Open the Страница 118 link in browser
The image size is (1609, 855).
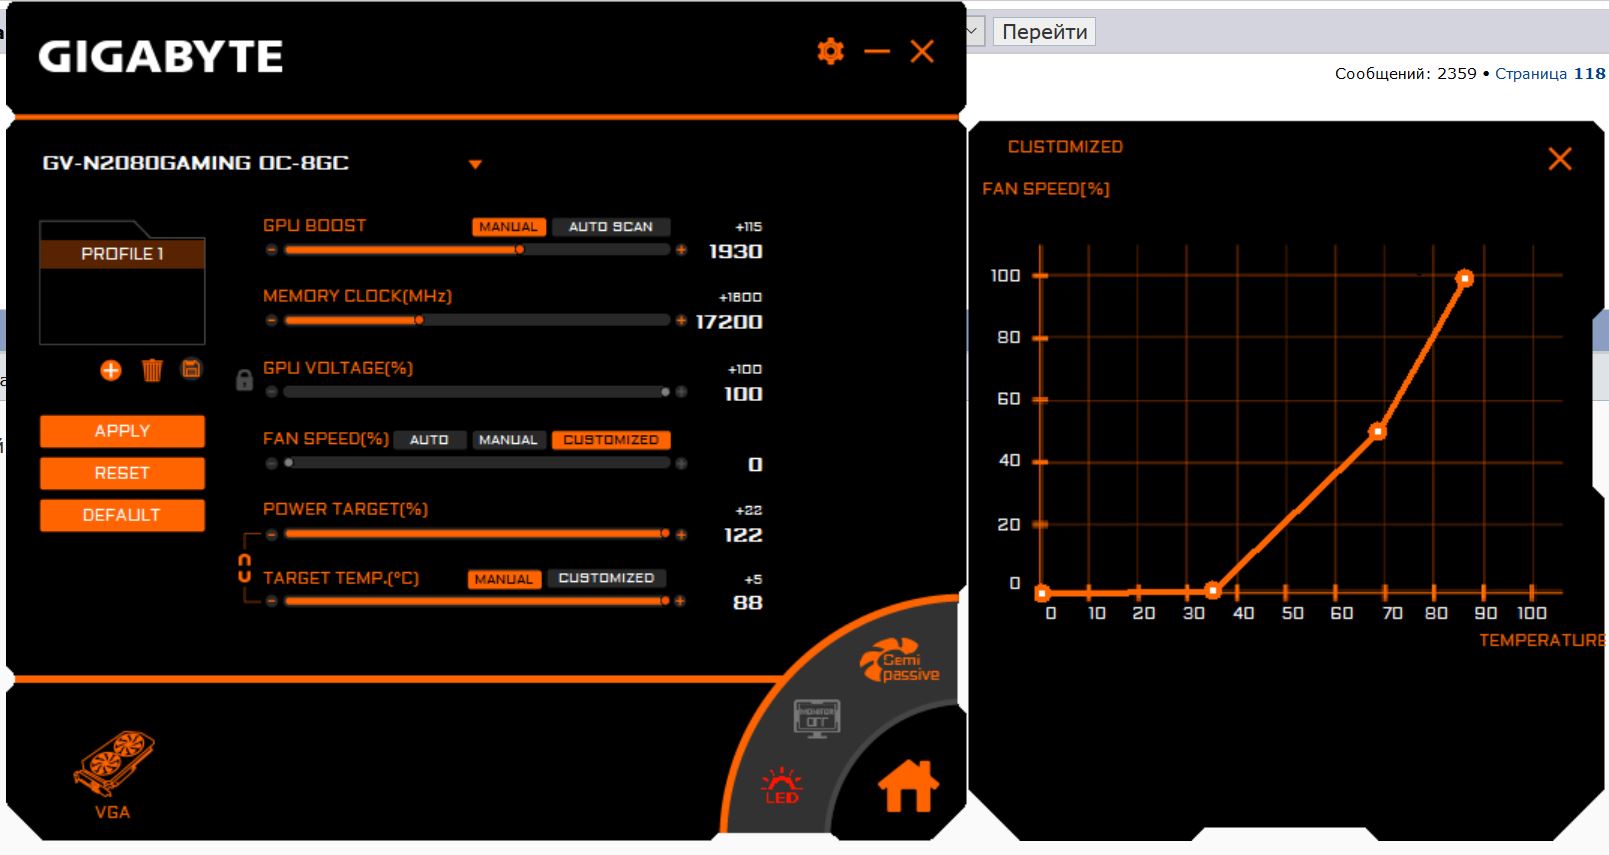coord(1550,73)
